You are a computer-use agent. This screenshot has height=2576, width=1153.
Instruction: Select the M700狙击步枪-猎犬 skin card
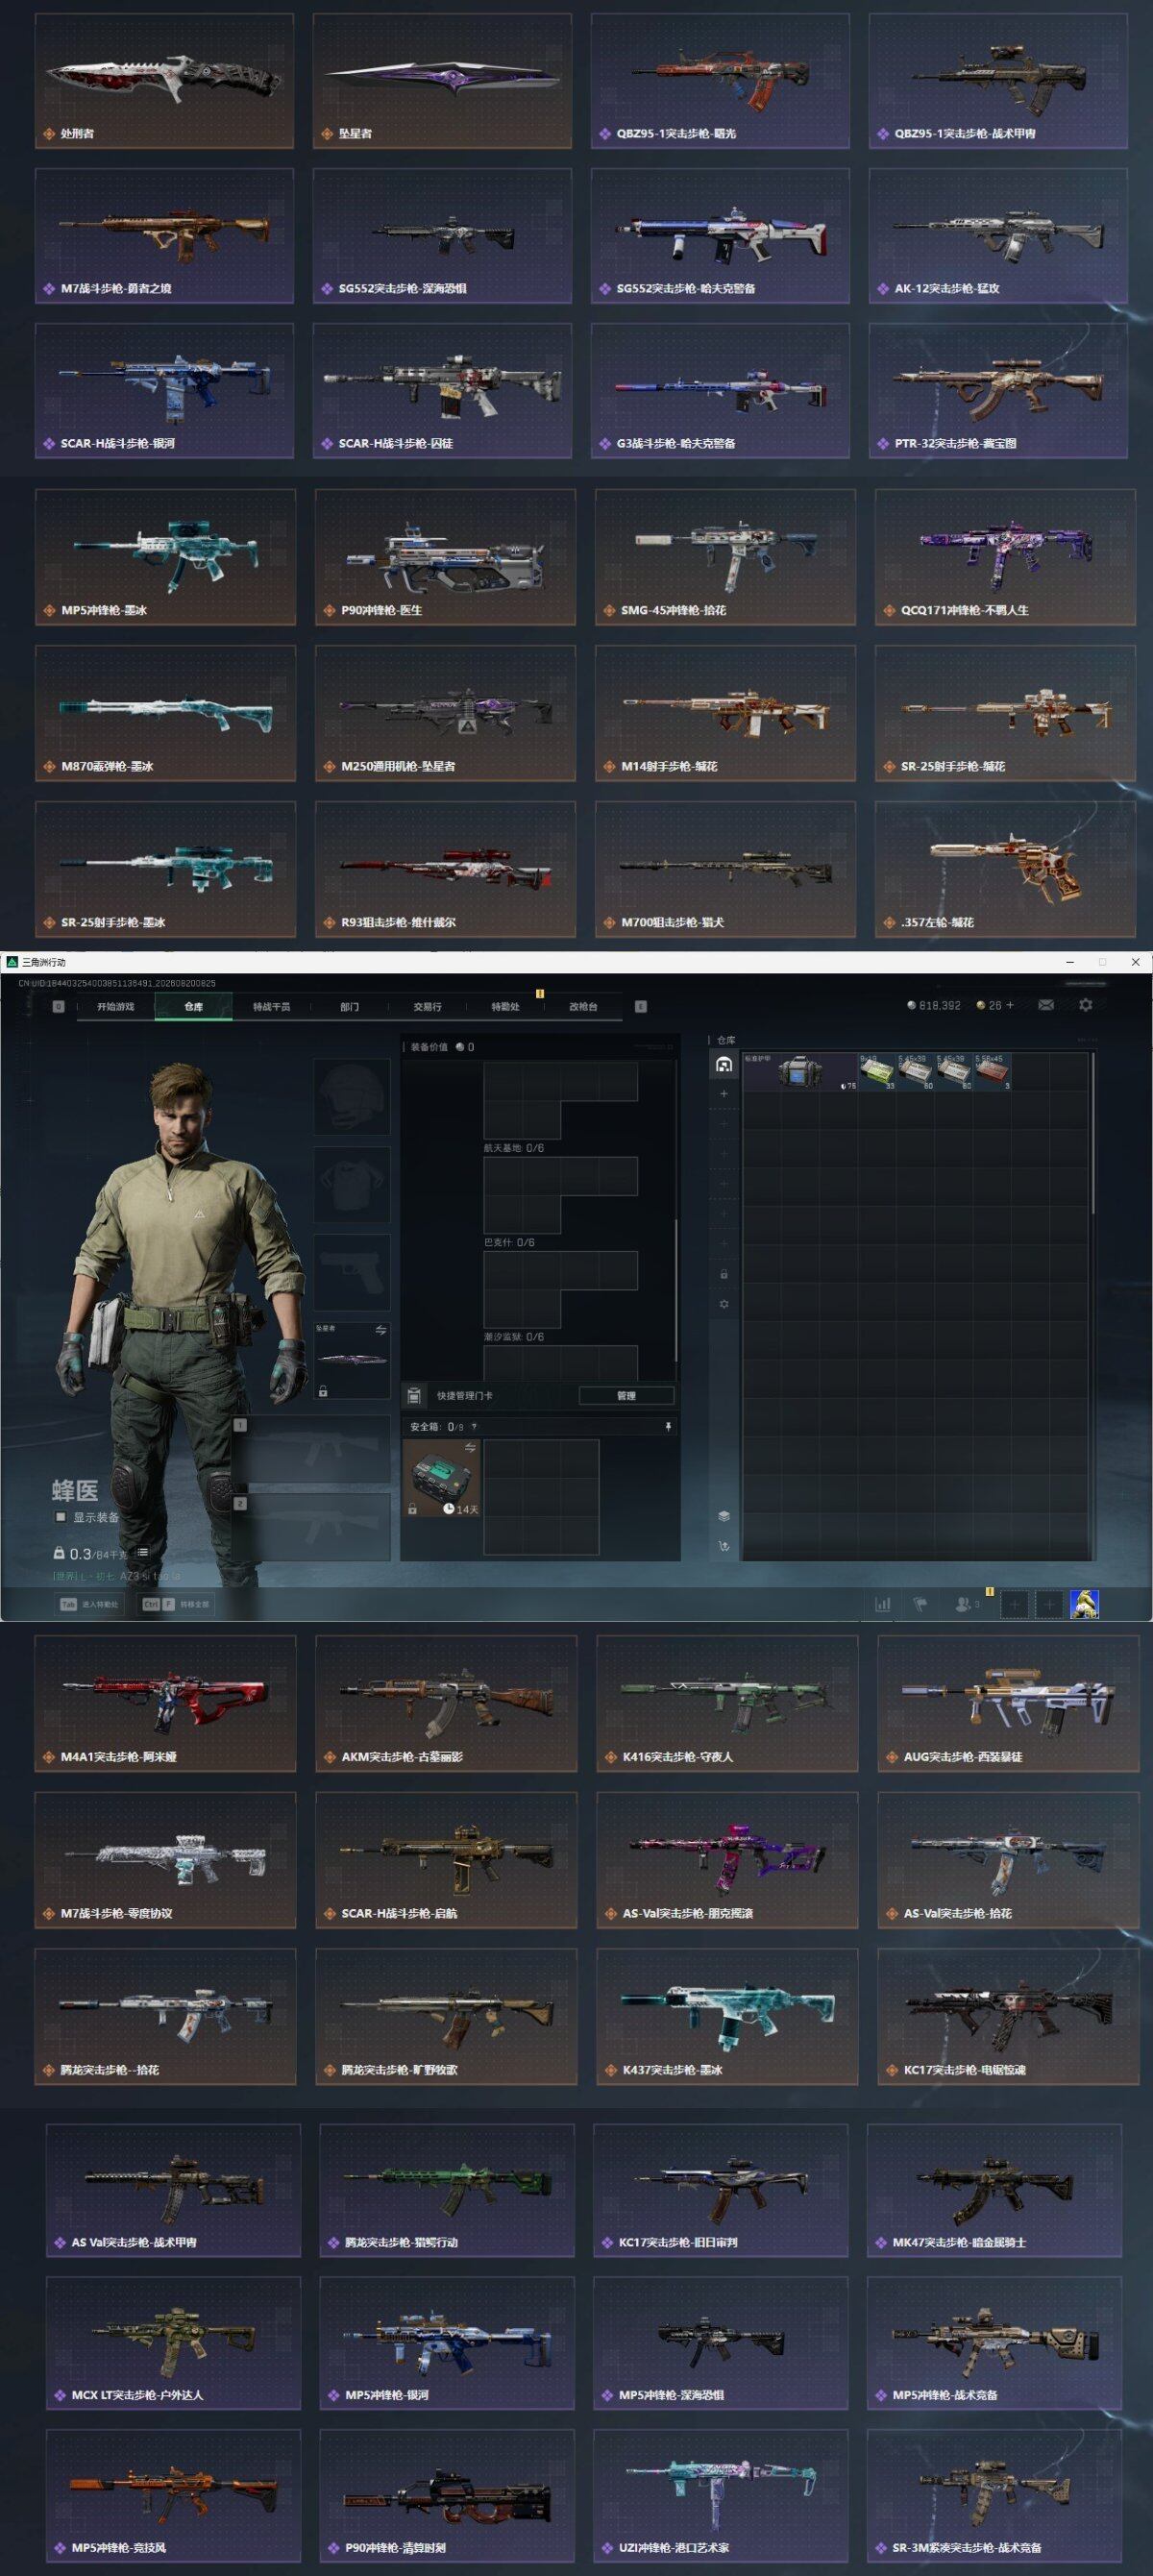725,869
